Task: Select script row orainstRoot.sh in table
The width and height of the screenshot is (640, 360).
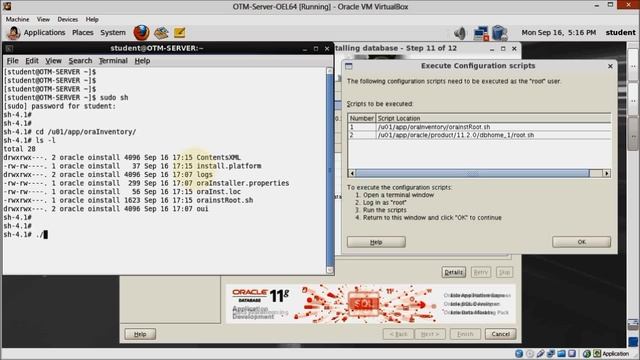Action: pos(480,127)
